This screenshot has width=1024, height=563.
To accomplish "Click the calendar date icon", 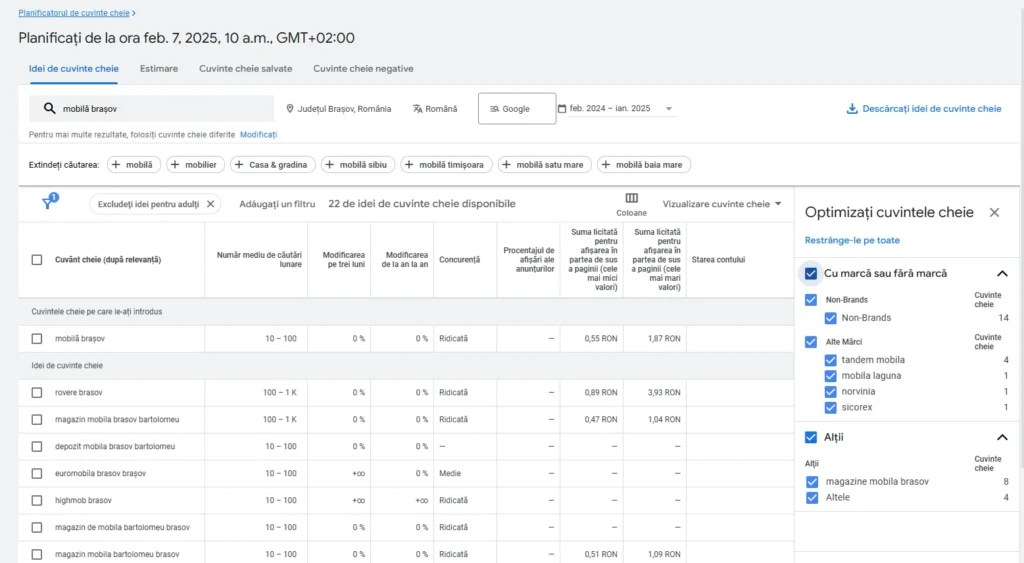I will tap(562, 108).
